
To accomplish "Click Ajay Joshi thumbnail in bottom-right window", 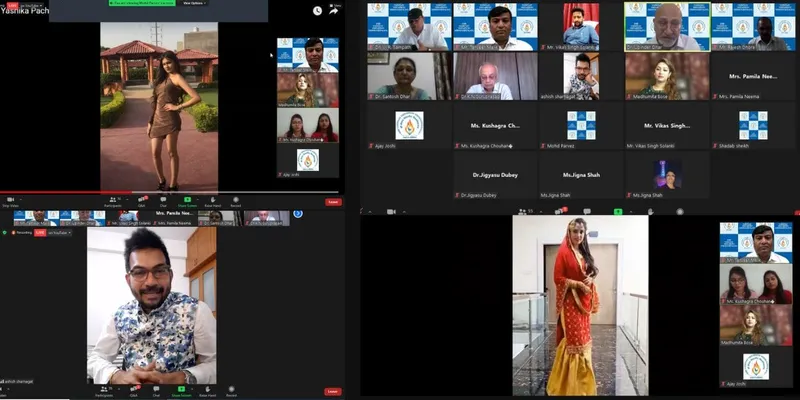I will 756,367.
